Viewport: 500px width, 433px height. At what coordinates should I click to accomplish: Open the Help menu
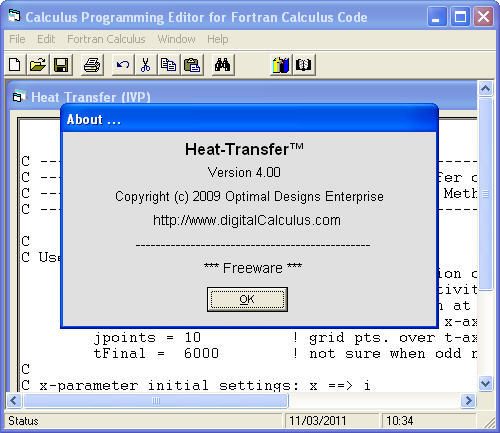point(217,39)
